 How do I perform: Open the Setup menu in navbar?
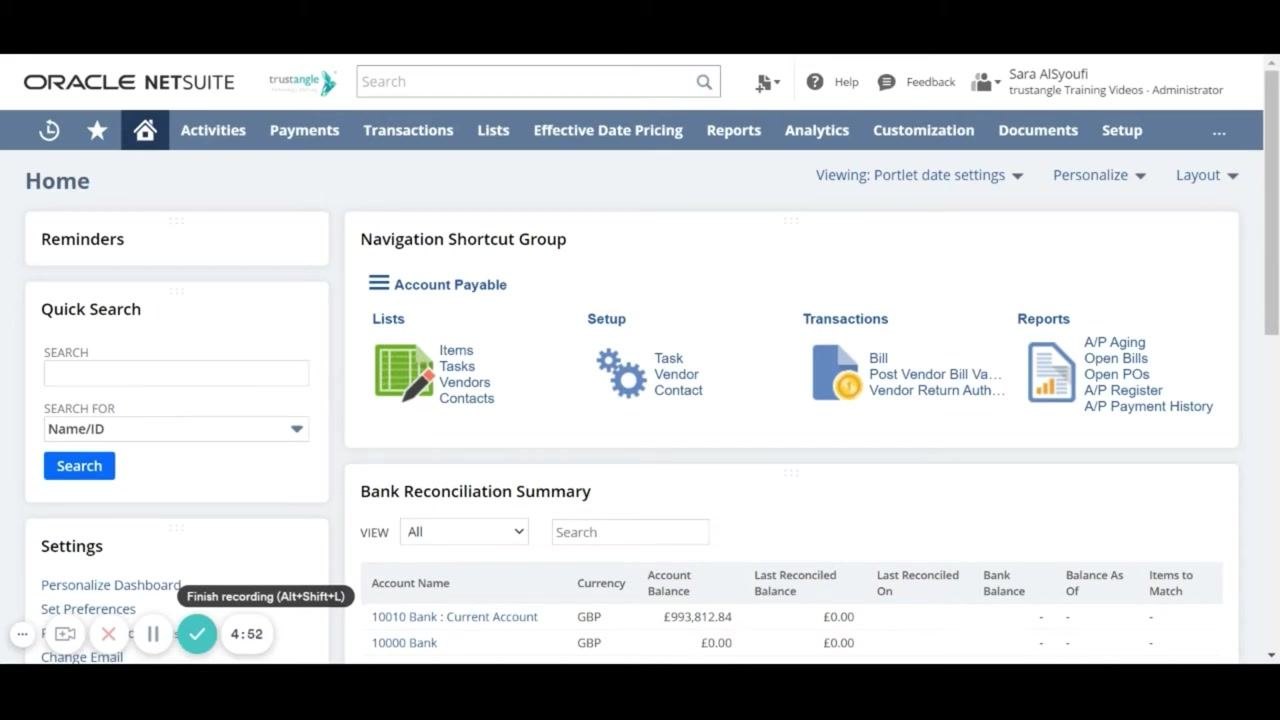(1122, 130)
